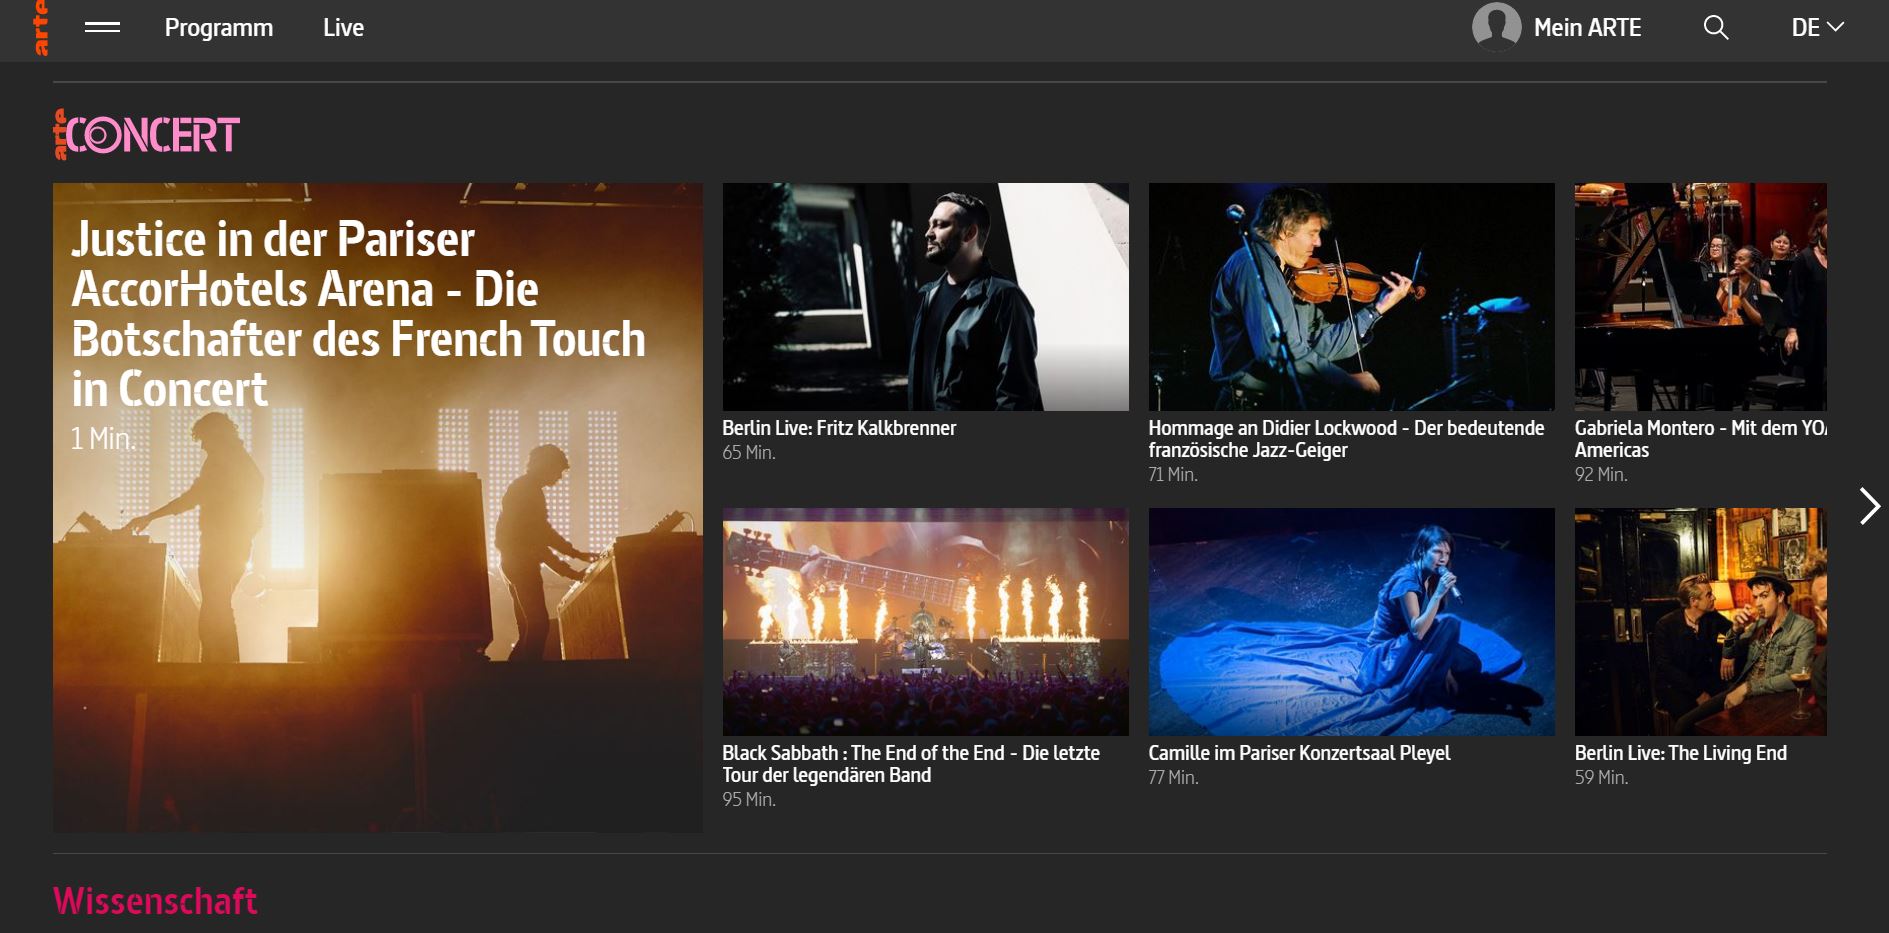Click the Didier Lockwood violinist thumbnail
Screen dimensions: 1889x933
point(1351,297)
